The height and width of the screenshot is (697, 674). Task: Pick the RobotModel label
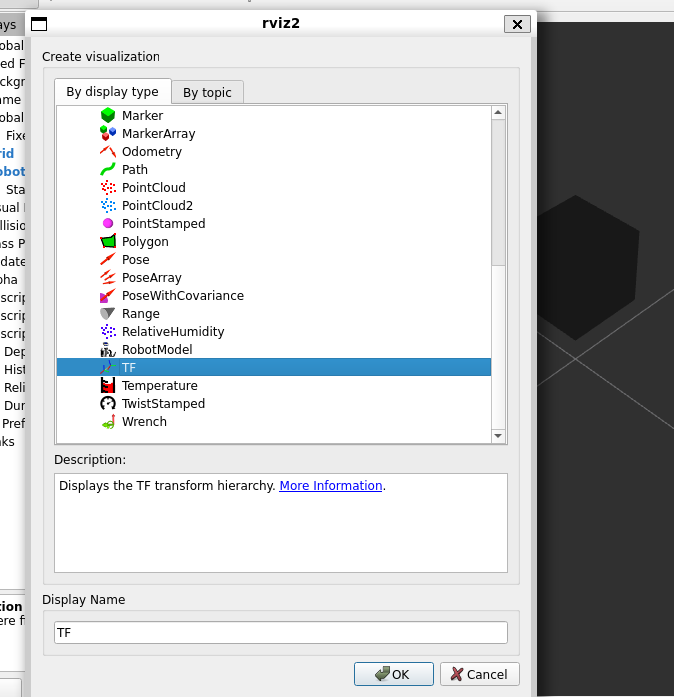click(x=157, y=349)
